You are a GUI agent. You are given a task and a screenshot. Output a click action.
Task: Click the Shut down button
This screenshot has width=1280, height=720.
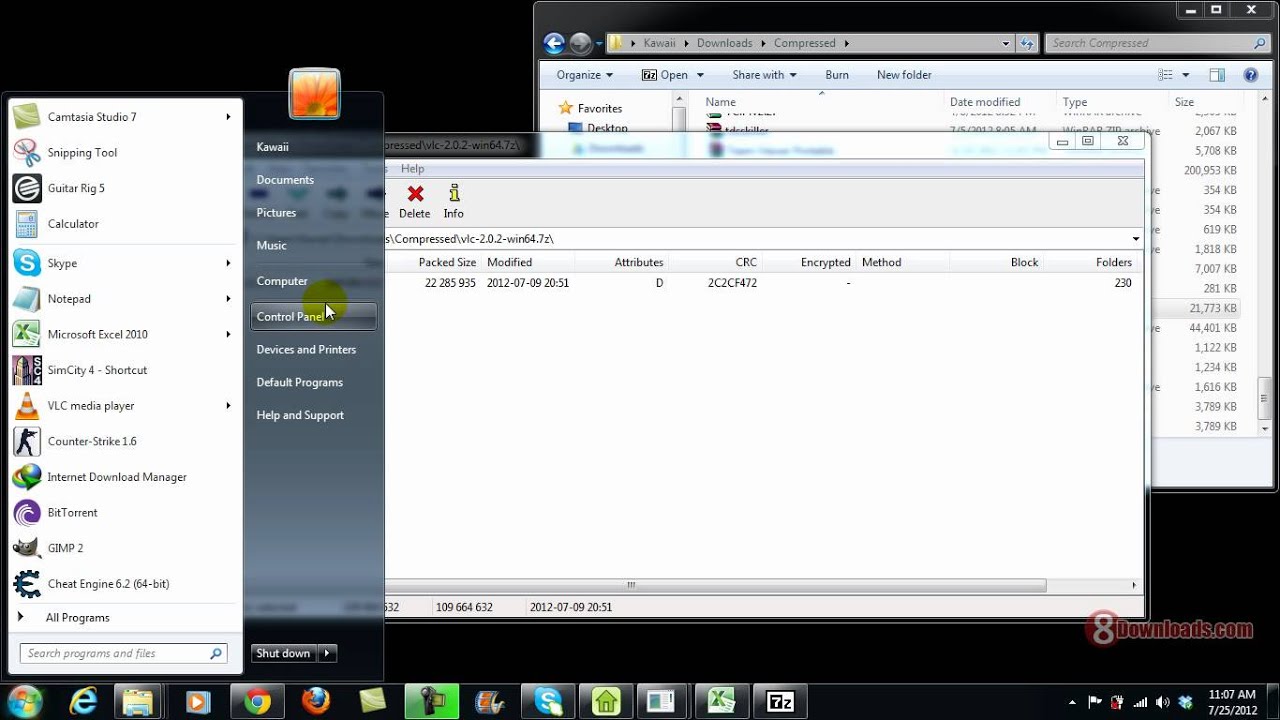coord(283,653)
